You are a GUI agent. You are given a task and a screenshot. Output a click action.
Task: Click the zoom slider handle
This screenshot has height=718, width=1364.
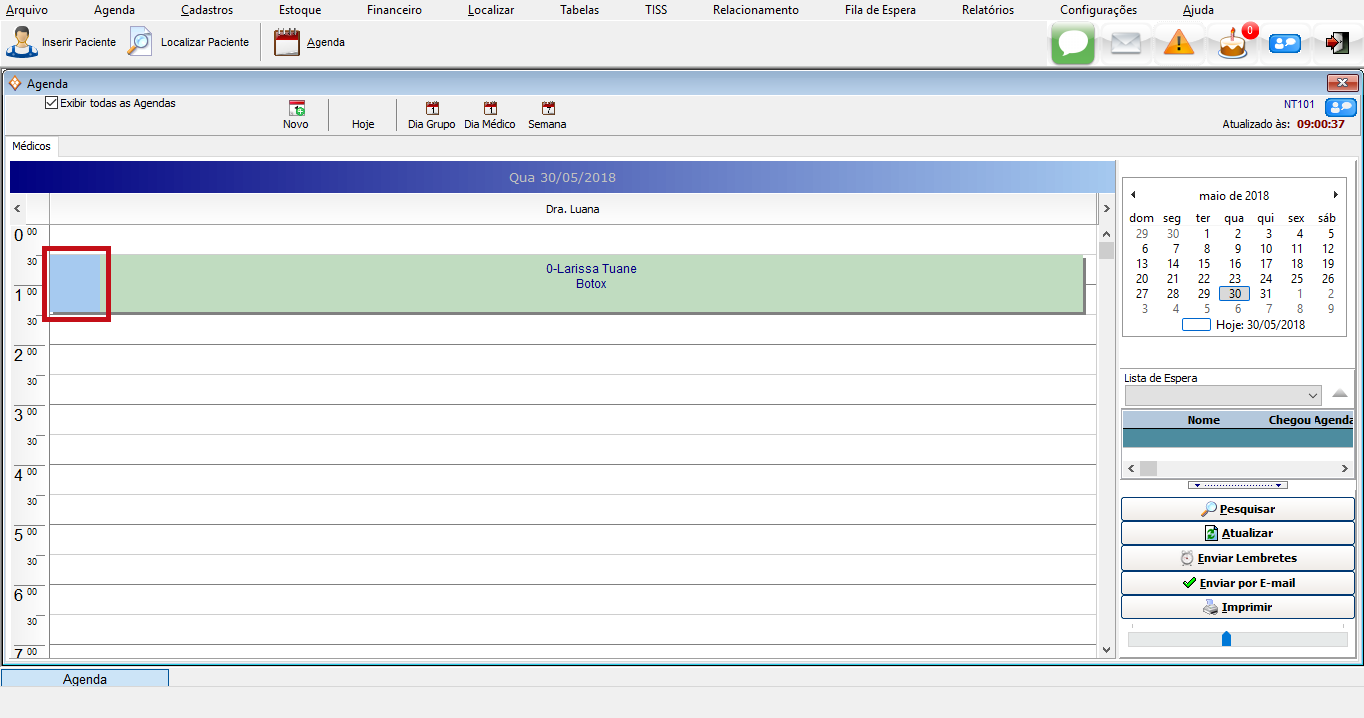1226,638
